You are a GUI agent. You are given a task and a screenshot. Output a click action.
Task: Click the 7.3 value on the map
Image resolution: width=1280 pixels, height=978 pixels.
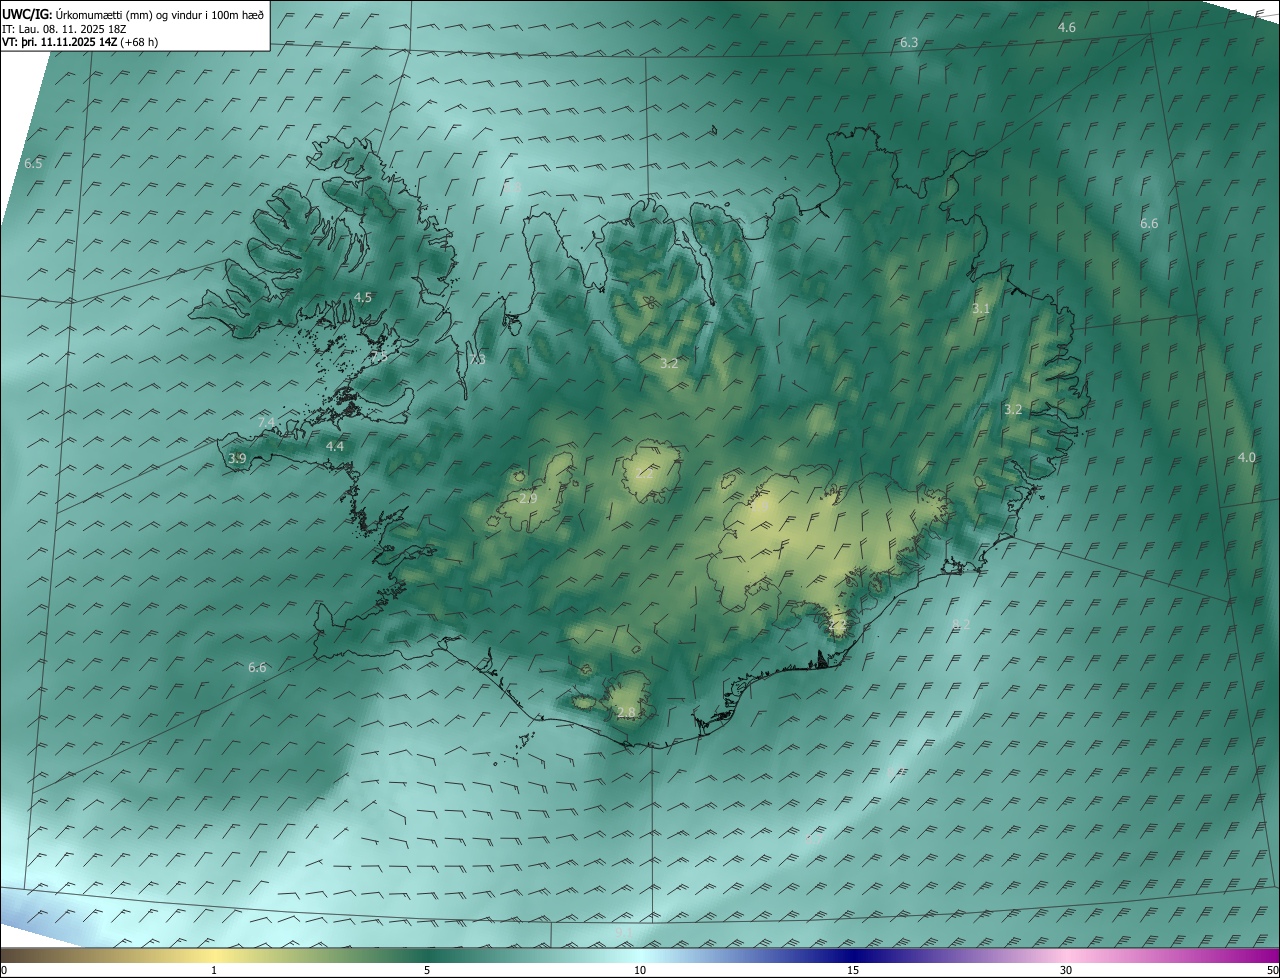478,360
